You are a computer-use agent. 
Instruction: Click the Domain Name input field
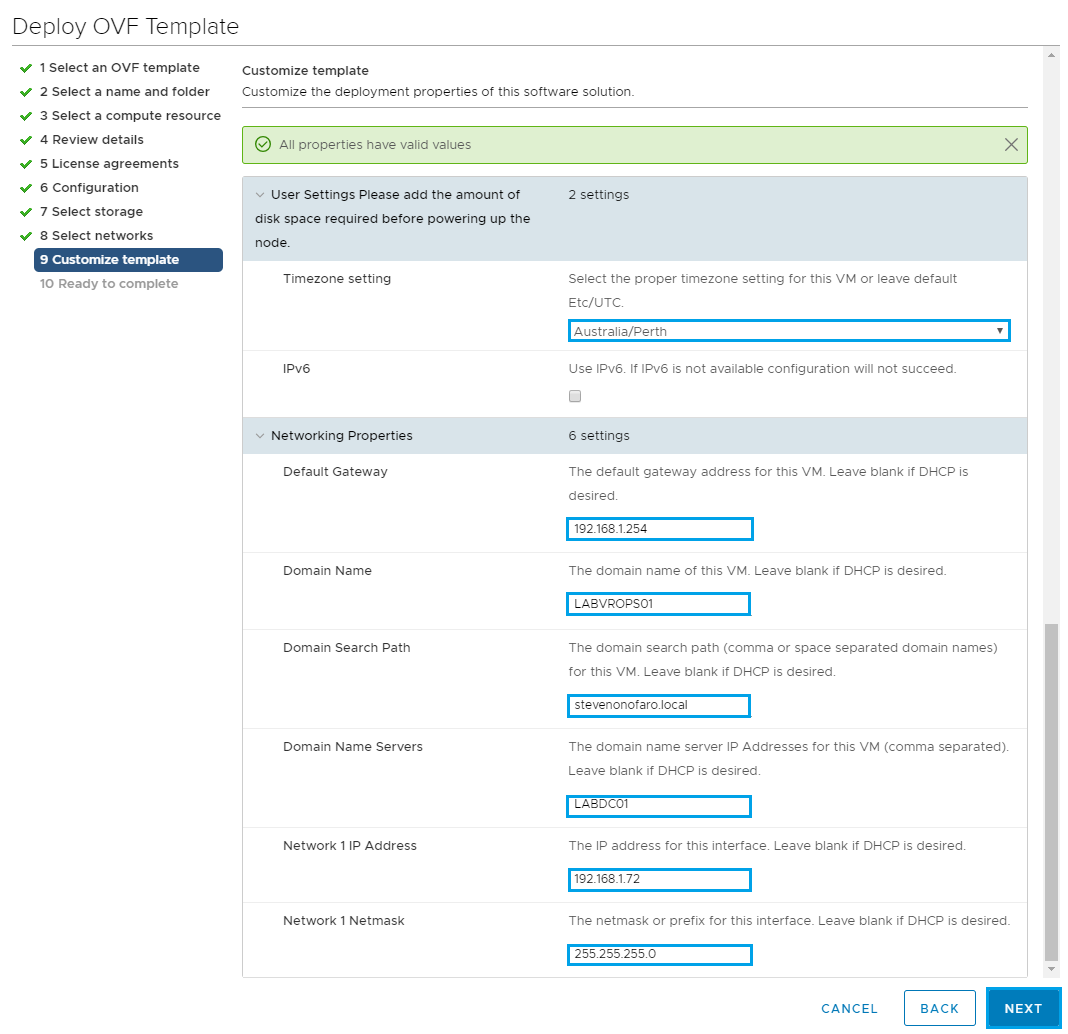[658, 604]
